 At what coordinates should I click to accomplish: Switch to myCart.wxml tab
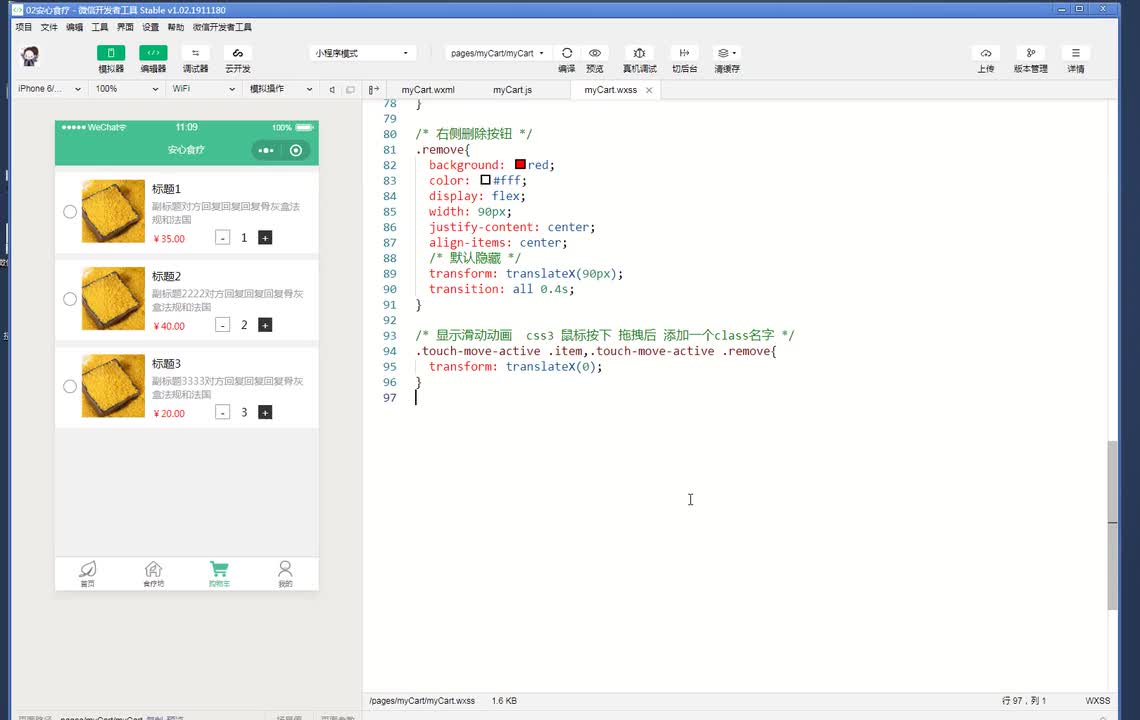(x=428, y=89)
